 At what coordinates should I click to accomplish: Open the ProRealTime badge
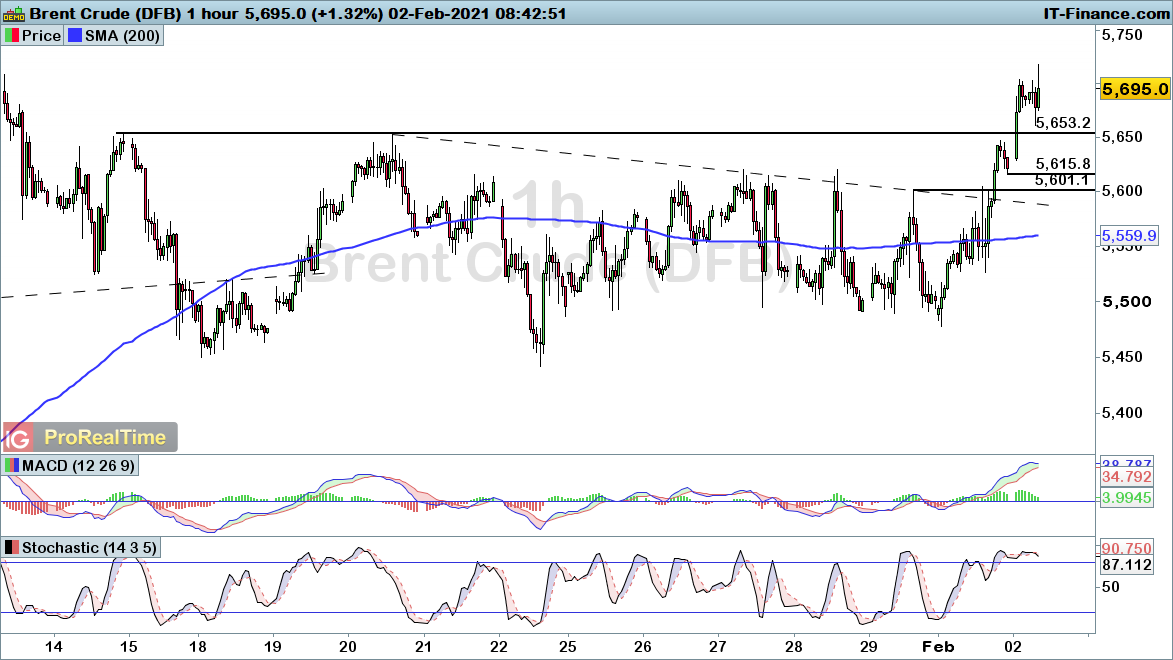click(105, 438)
